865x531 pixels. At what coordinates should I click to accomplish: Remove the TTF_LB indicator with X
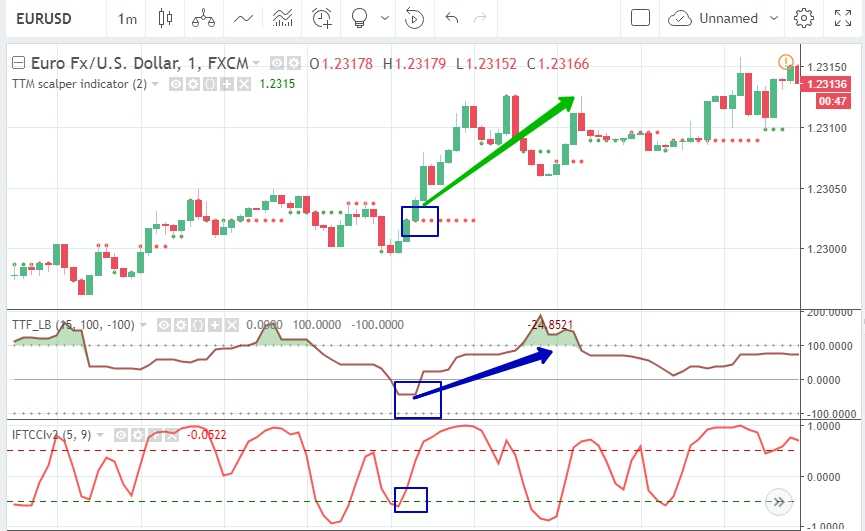[x=232, y=325]
